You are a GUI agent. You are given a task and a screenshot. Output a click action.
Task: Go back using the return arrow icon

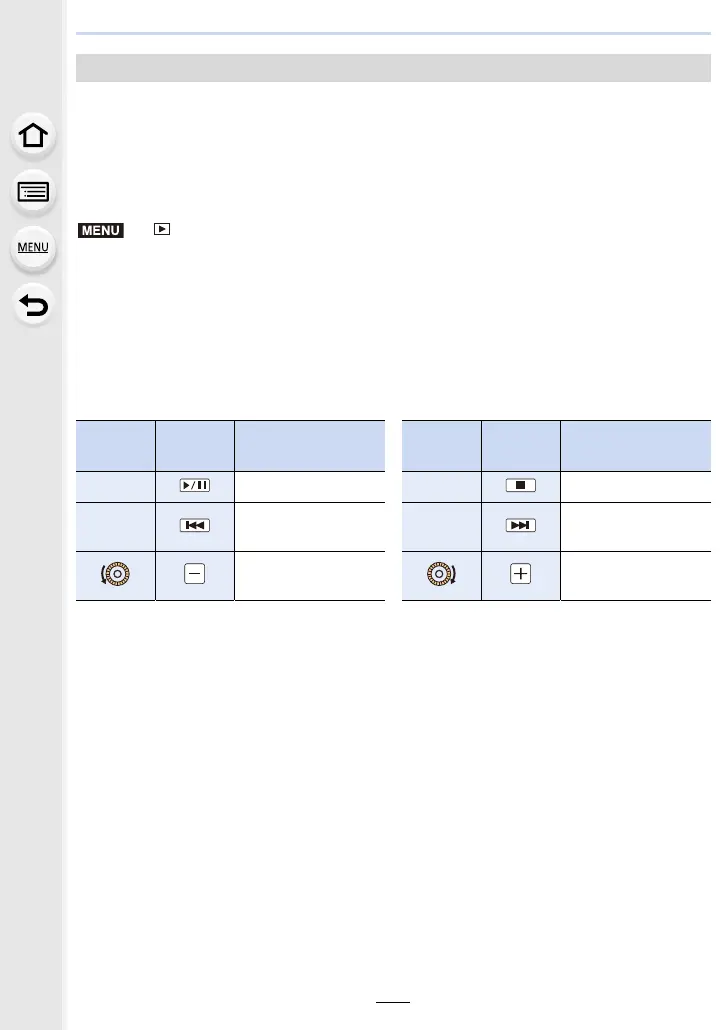pos(34,305)
